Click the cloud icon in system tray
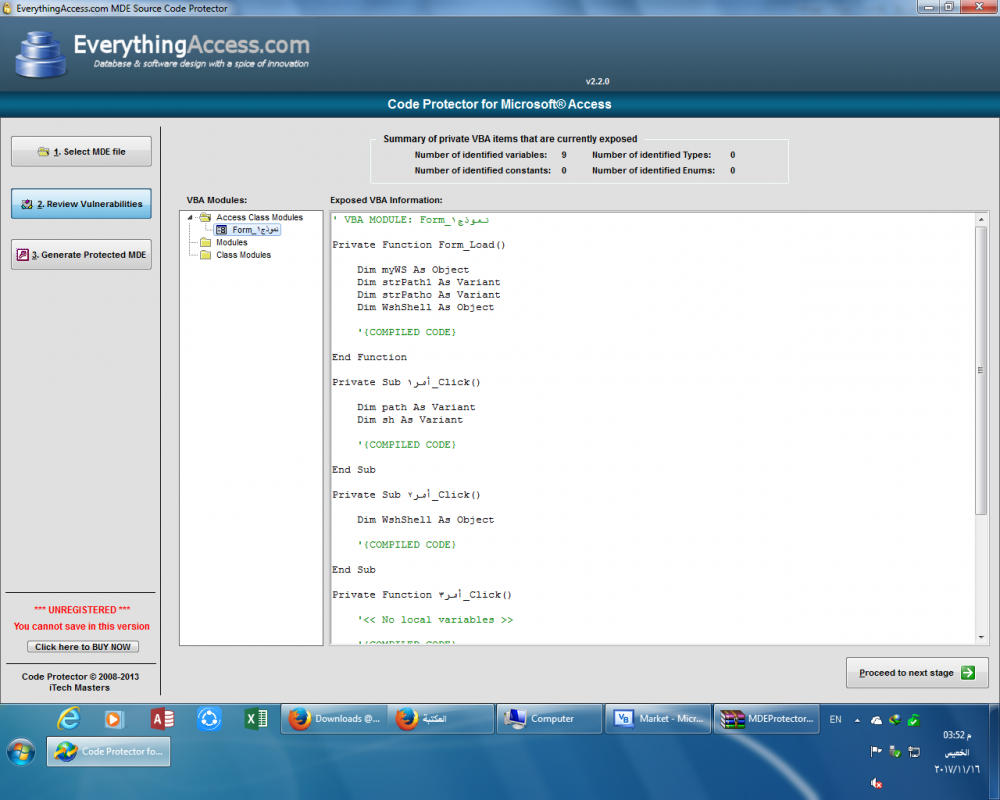The image size is (1000, 800). click(876, 720)
